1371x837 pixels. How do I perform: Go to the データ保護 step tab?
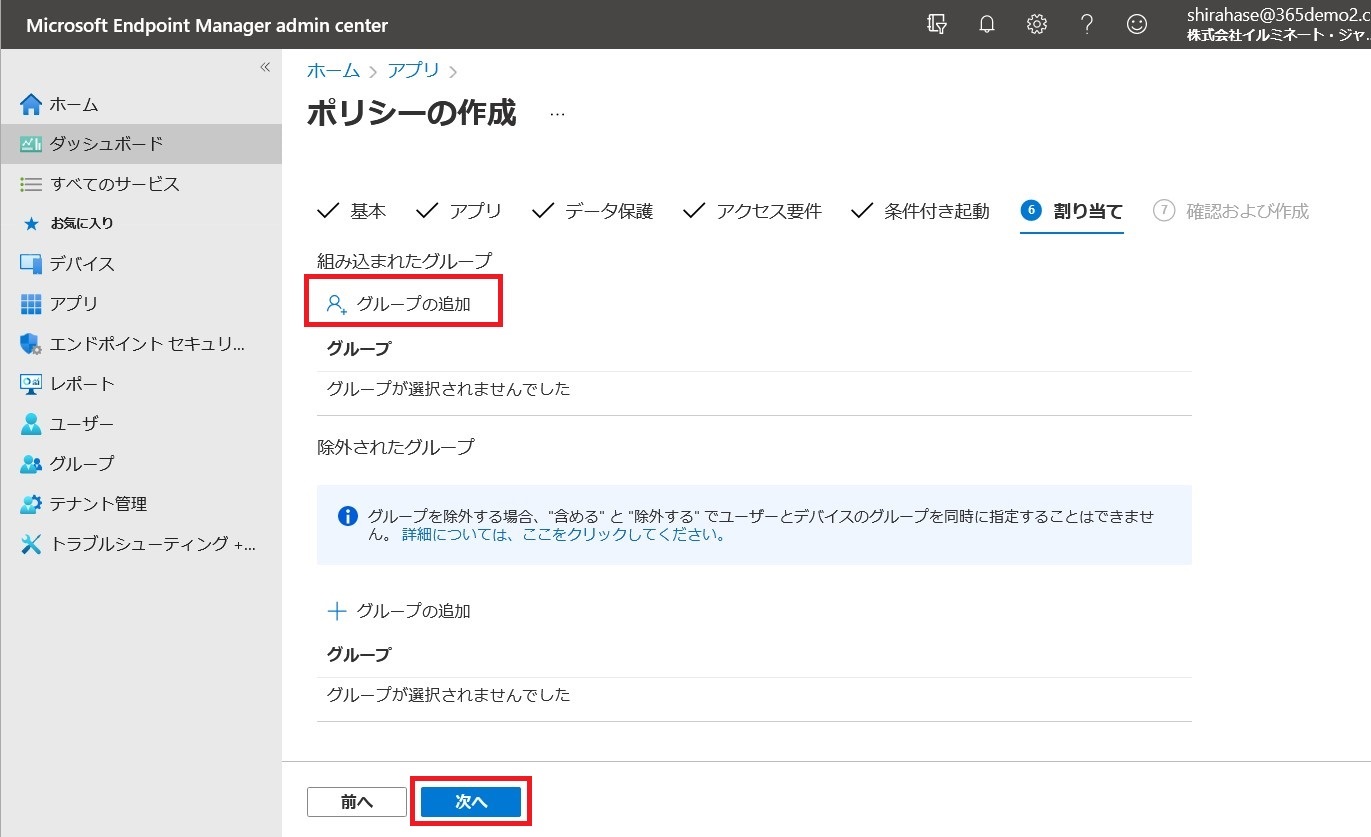[593, 211]
